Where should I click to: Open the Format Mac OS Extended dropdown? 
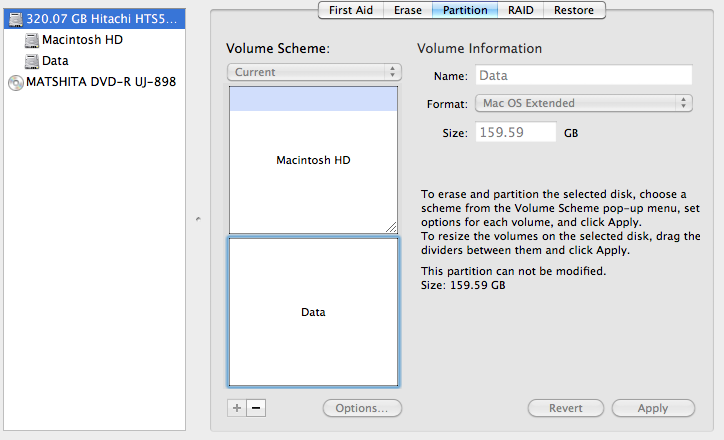point(584,103)
